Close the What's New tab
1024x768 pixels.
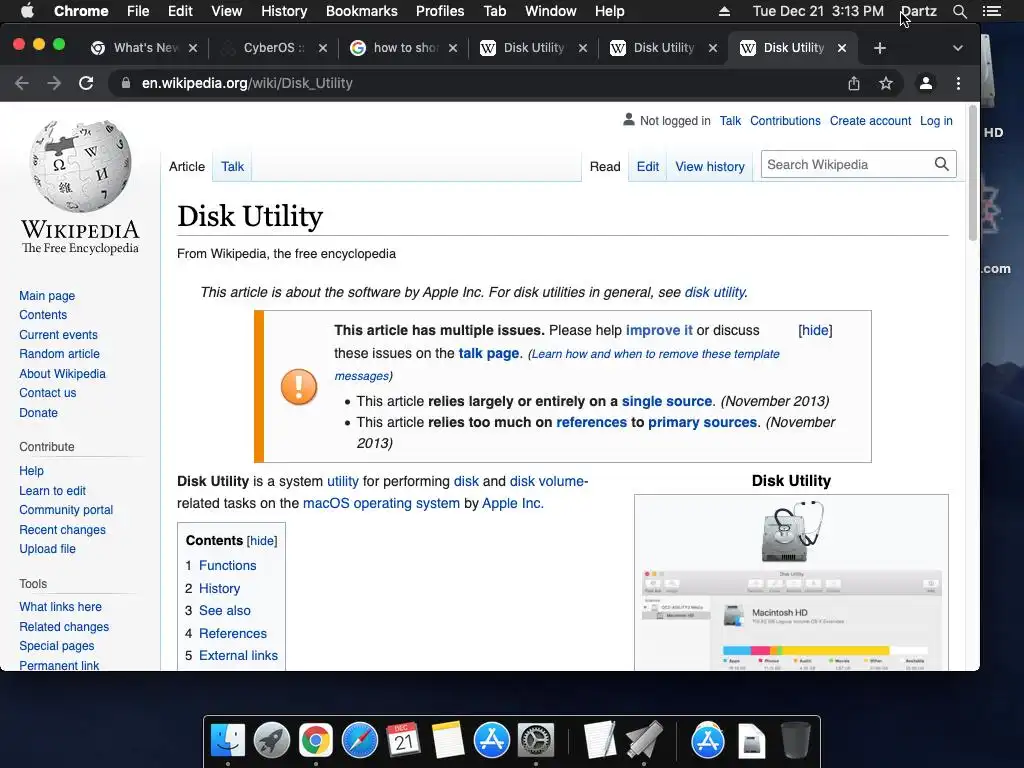point(193,48)
